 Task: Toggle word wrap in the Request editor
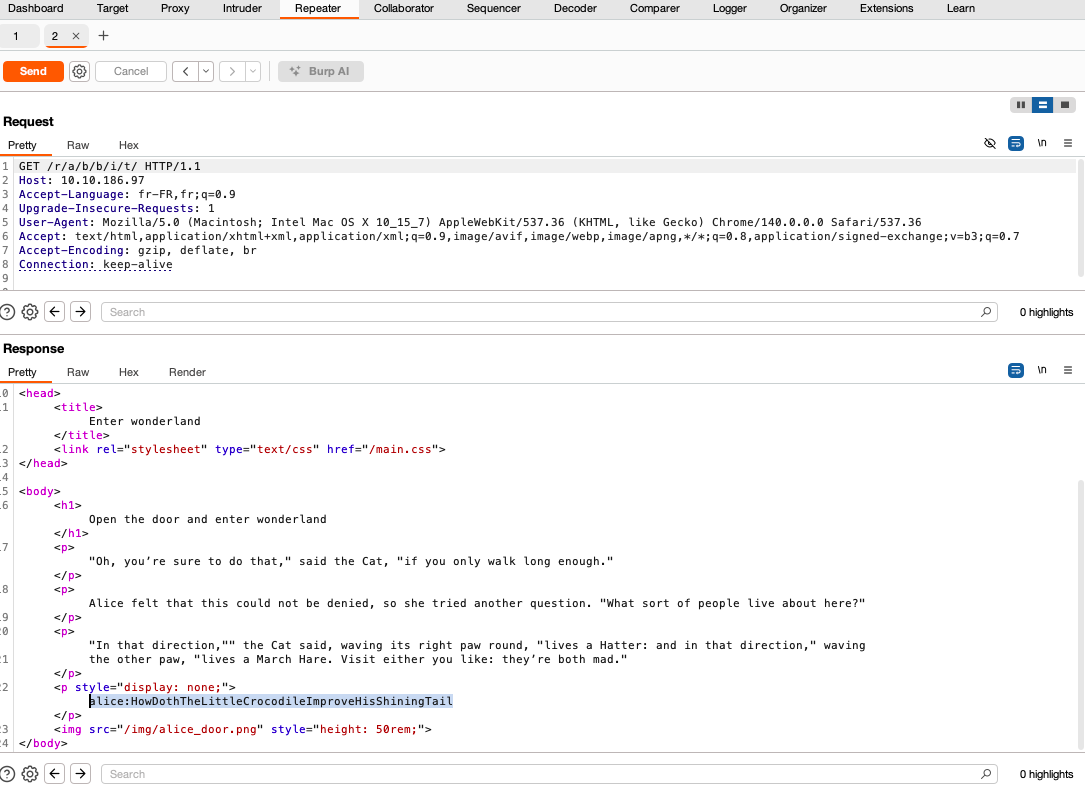pos(1016,143)
